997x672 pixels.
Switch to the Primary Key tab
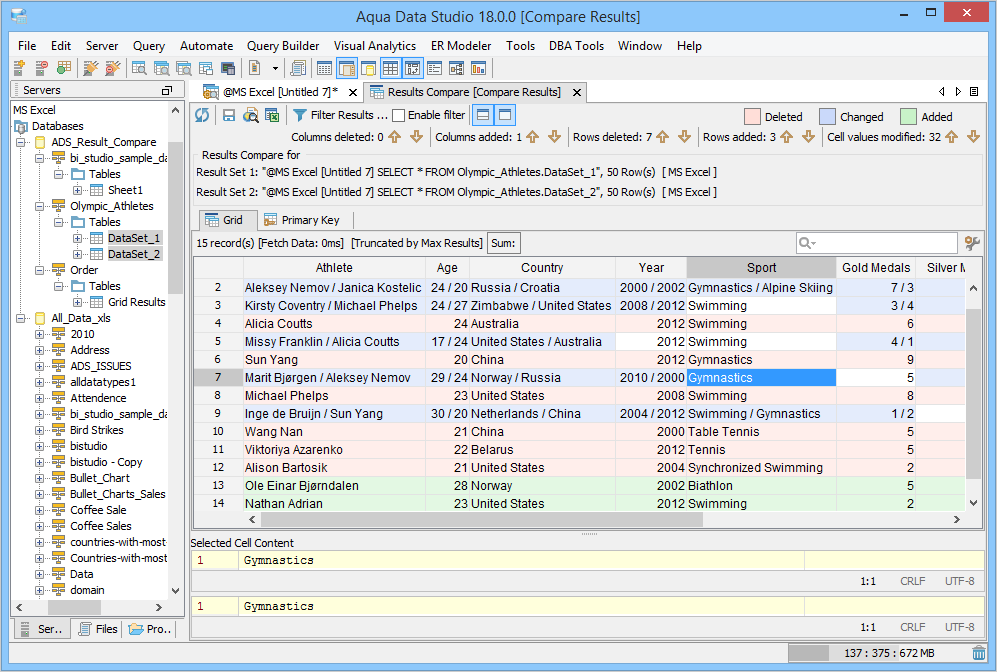point(302,220)
